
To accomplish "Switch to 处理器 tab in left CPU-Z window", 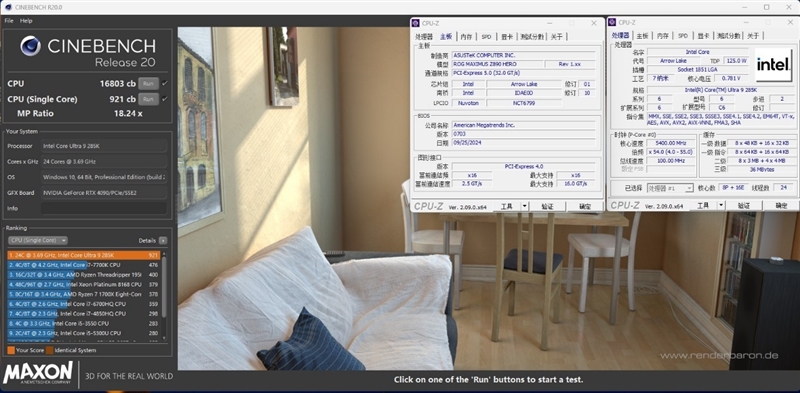I will [x=423, y=37].
